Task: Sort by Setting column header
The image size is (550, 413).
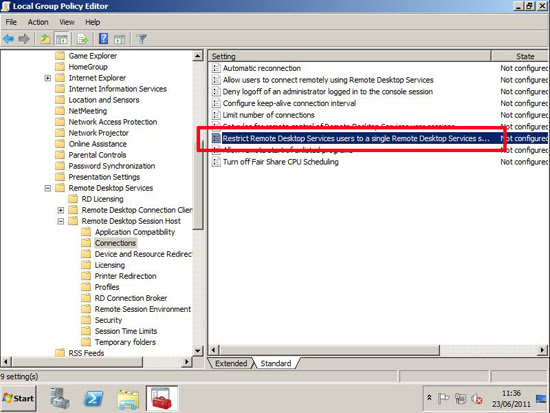Action: (x=349, y=56)
